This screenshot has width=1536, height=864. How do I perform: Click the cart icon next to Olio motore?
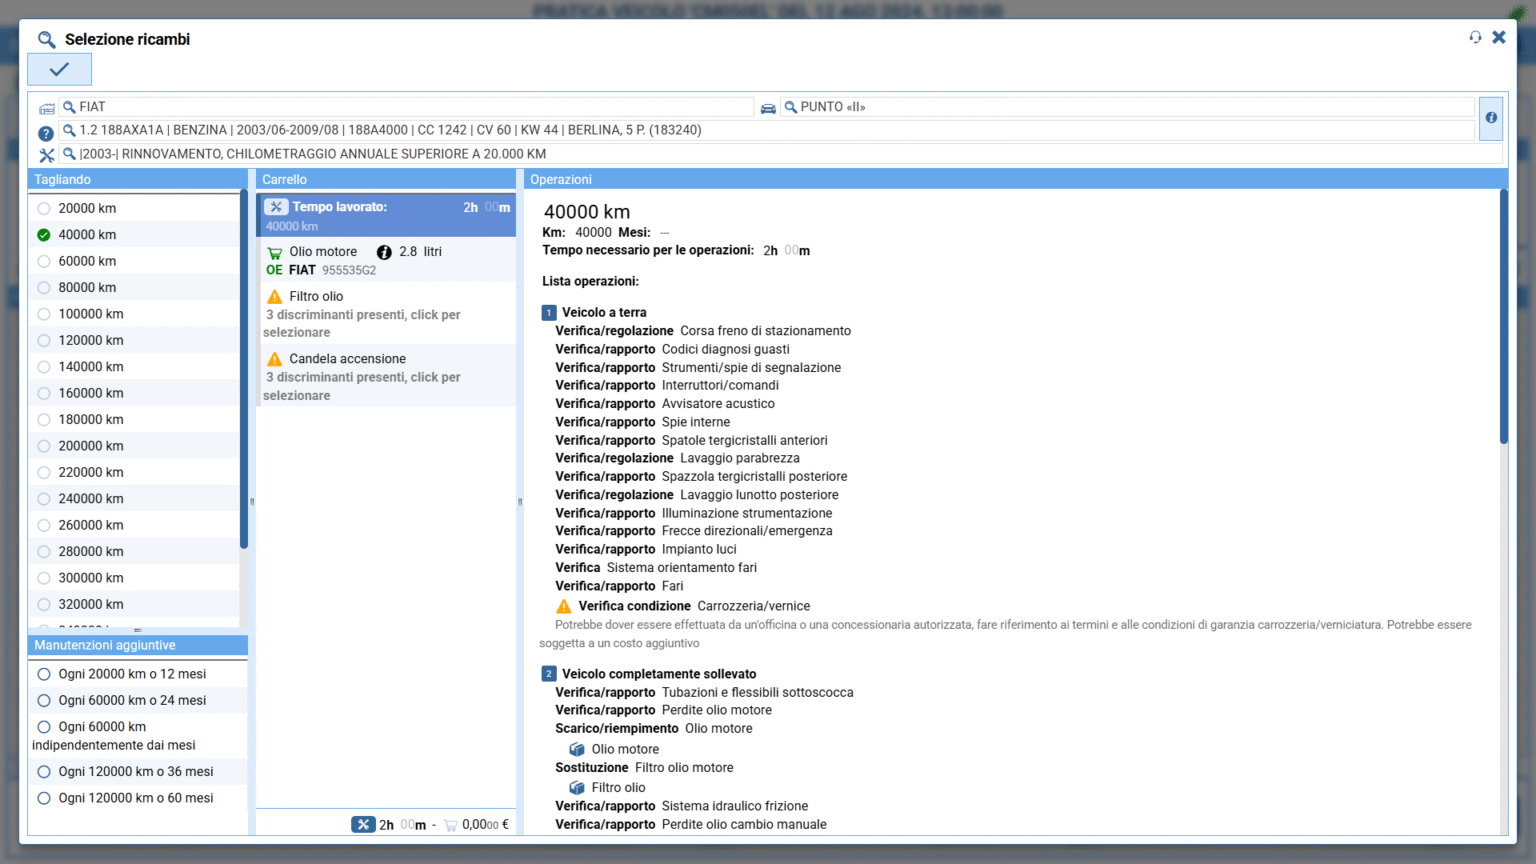tap(275, 253)
